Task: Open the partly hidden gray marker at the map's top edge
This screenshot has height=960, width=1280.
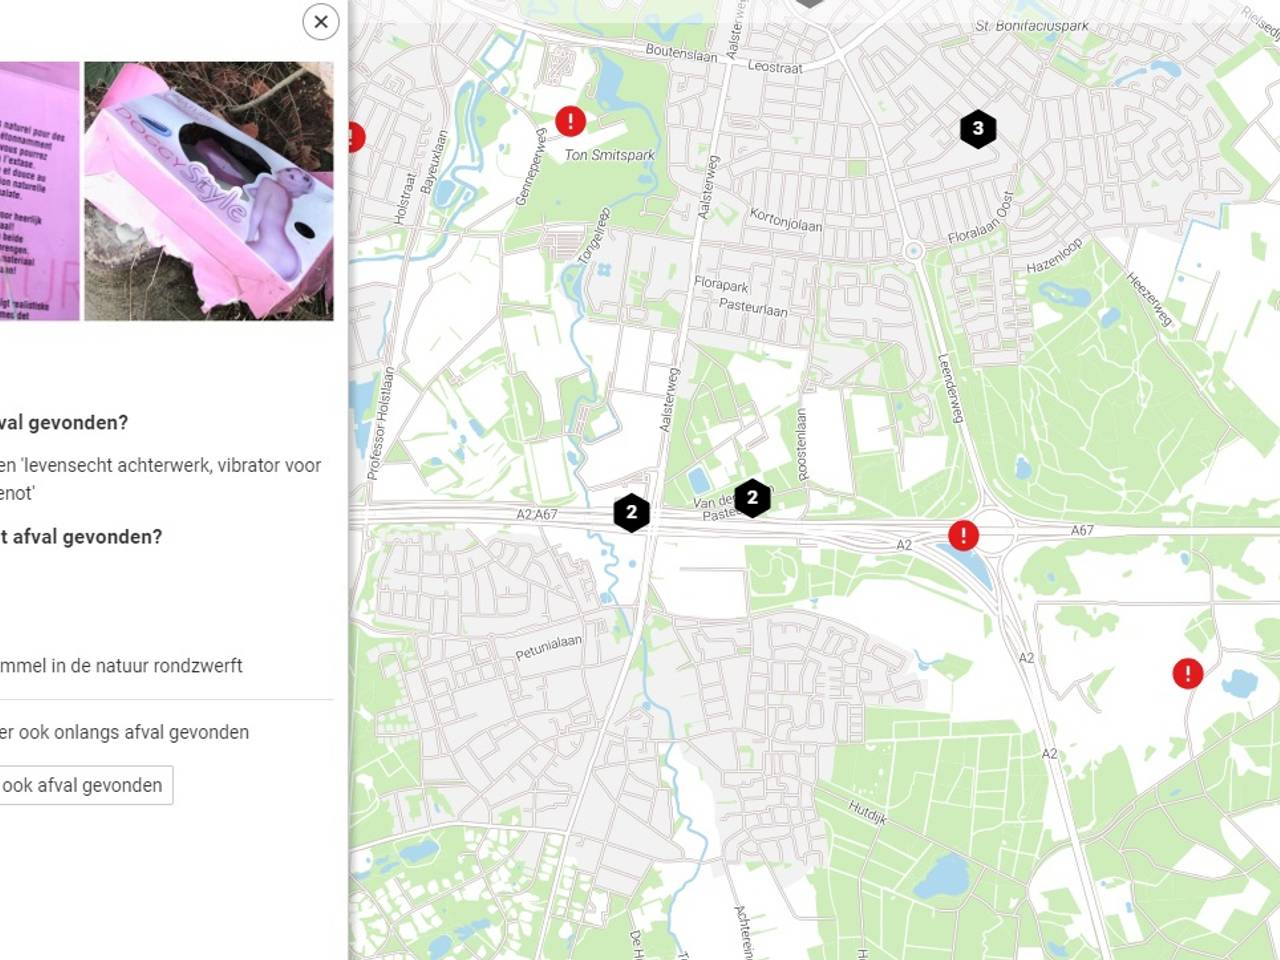Action: (x=809, y=4)
